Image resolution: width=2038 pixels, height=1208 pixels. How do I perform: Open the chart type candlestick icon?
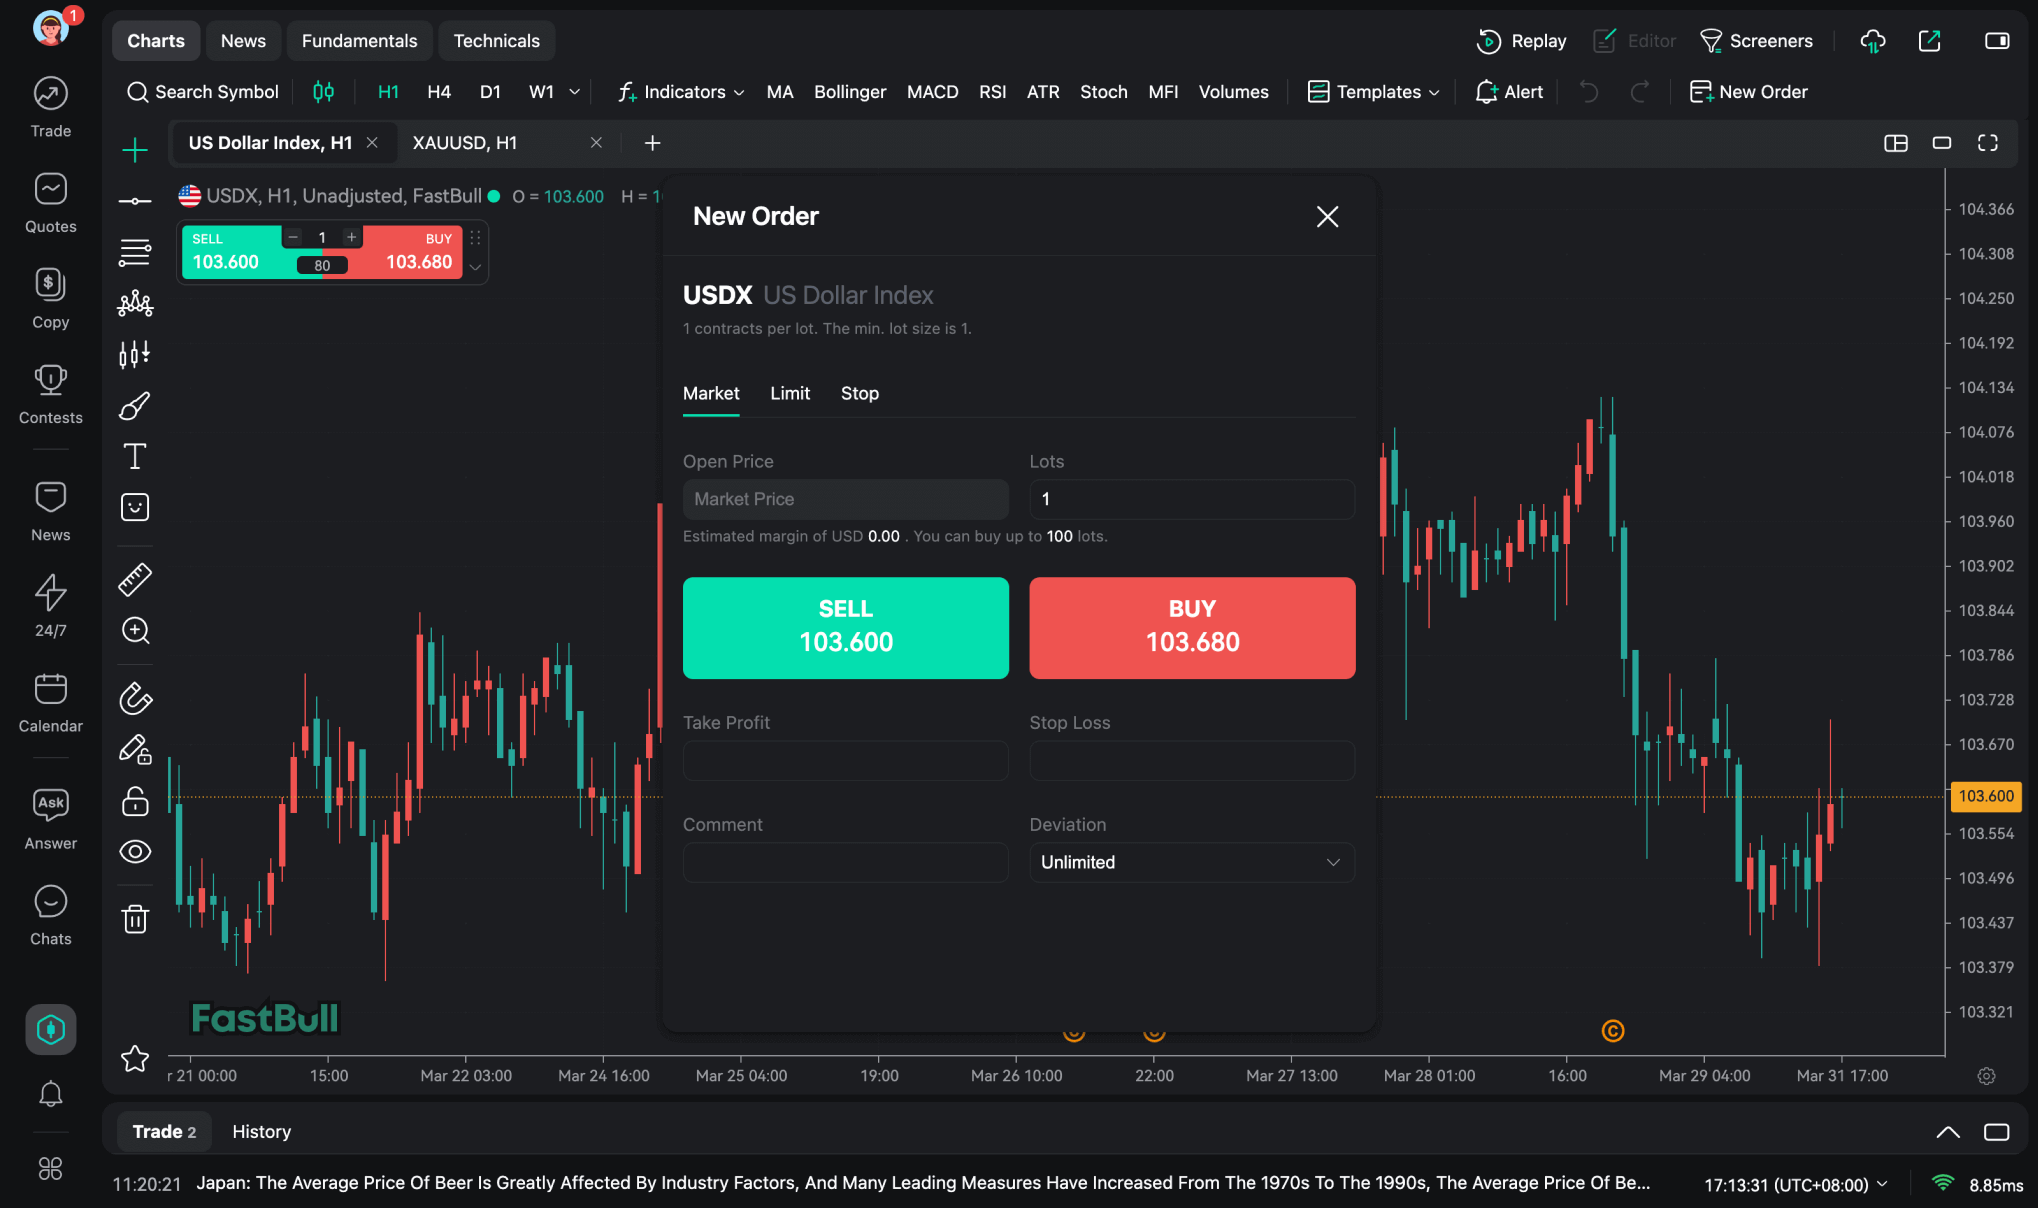click(323, 92)
